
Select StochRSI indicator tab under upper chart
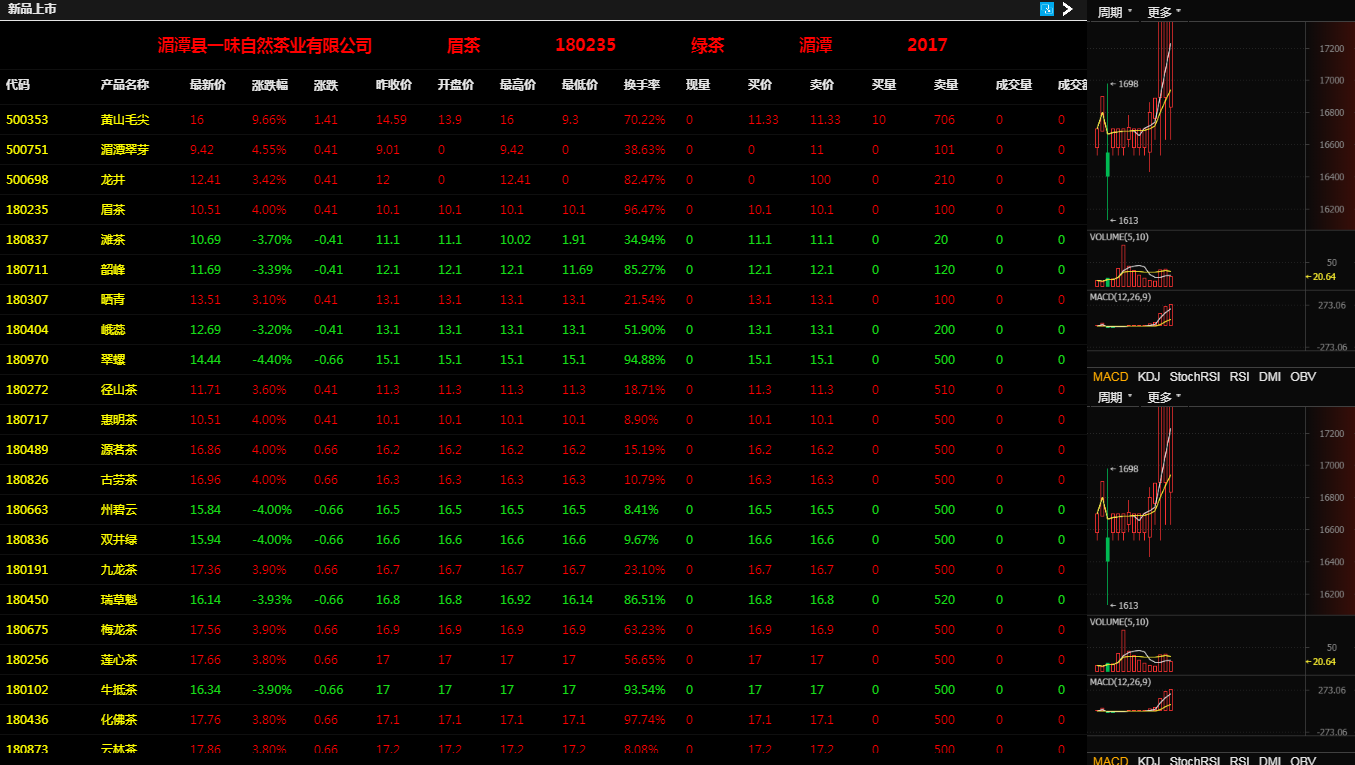click(1194, 377)
